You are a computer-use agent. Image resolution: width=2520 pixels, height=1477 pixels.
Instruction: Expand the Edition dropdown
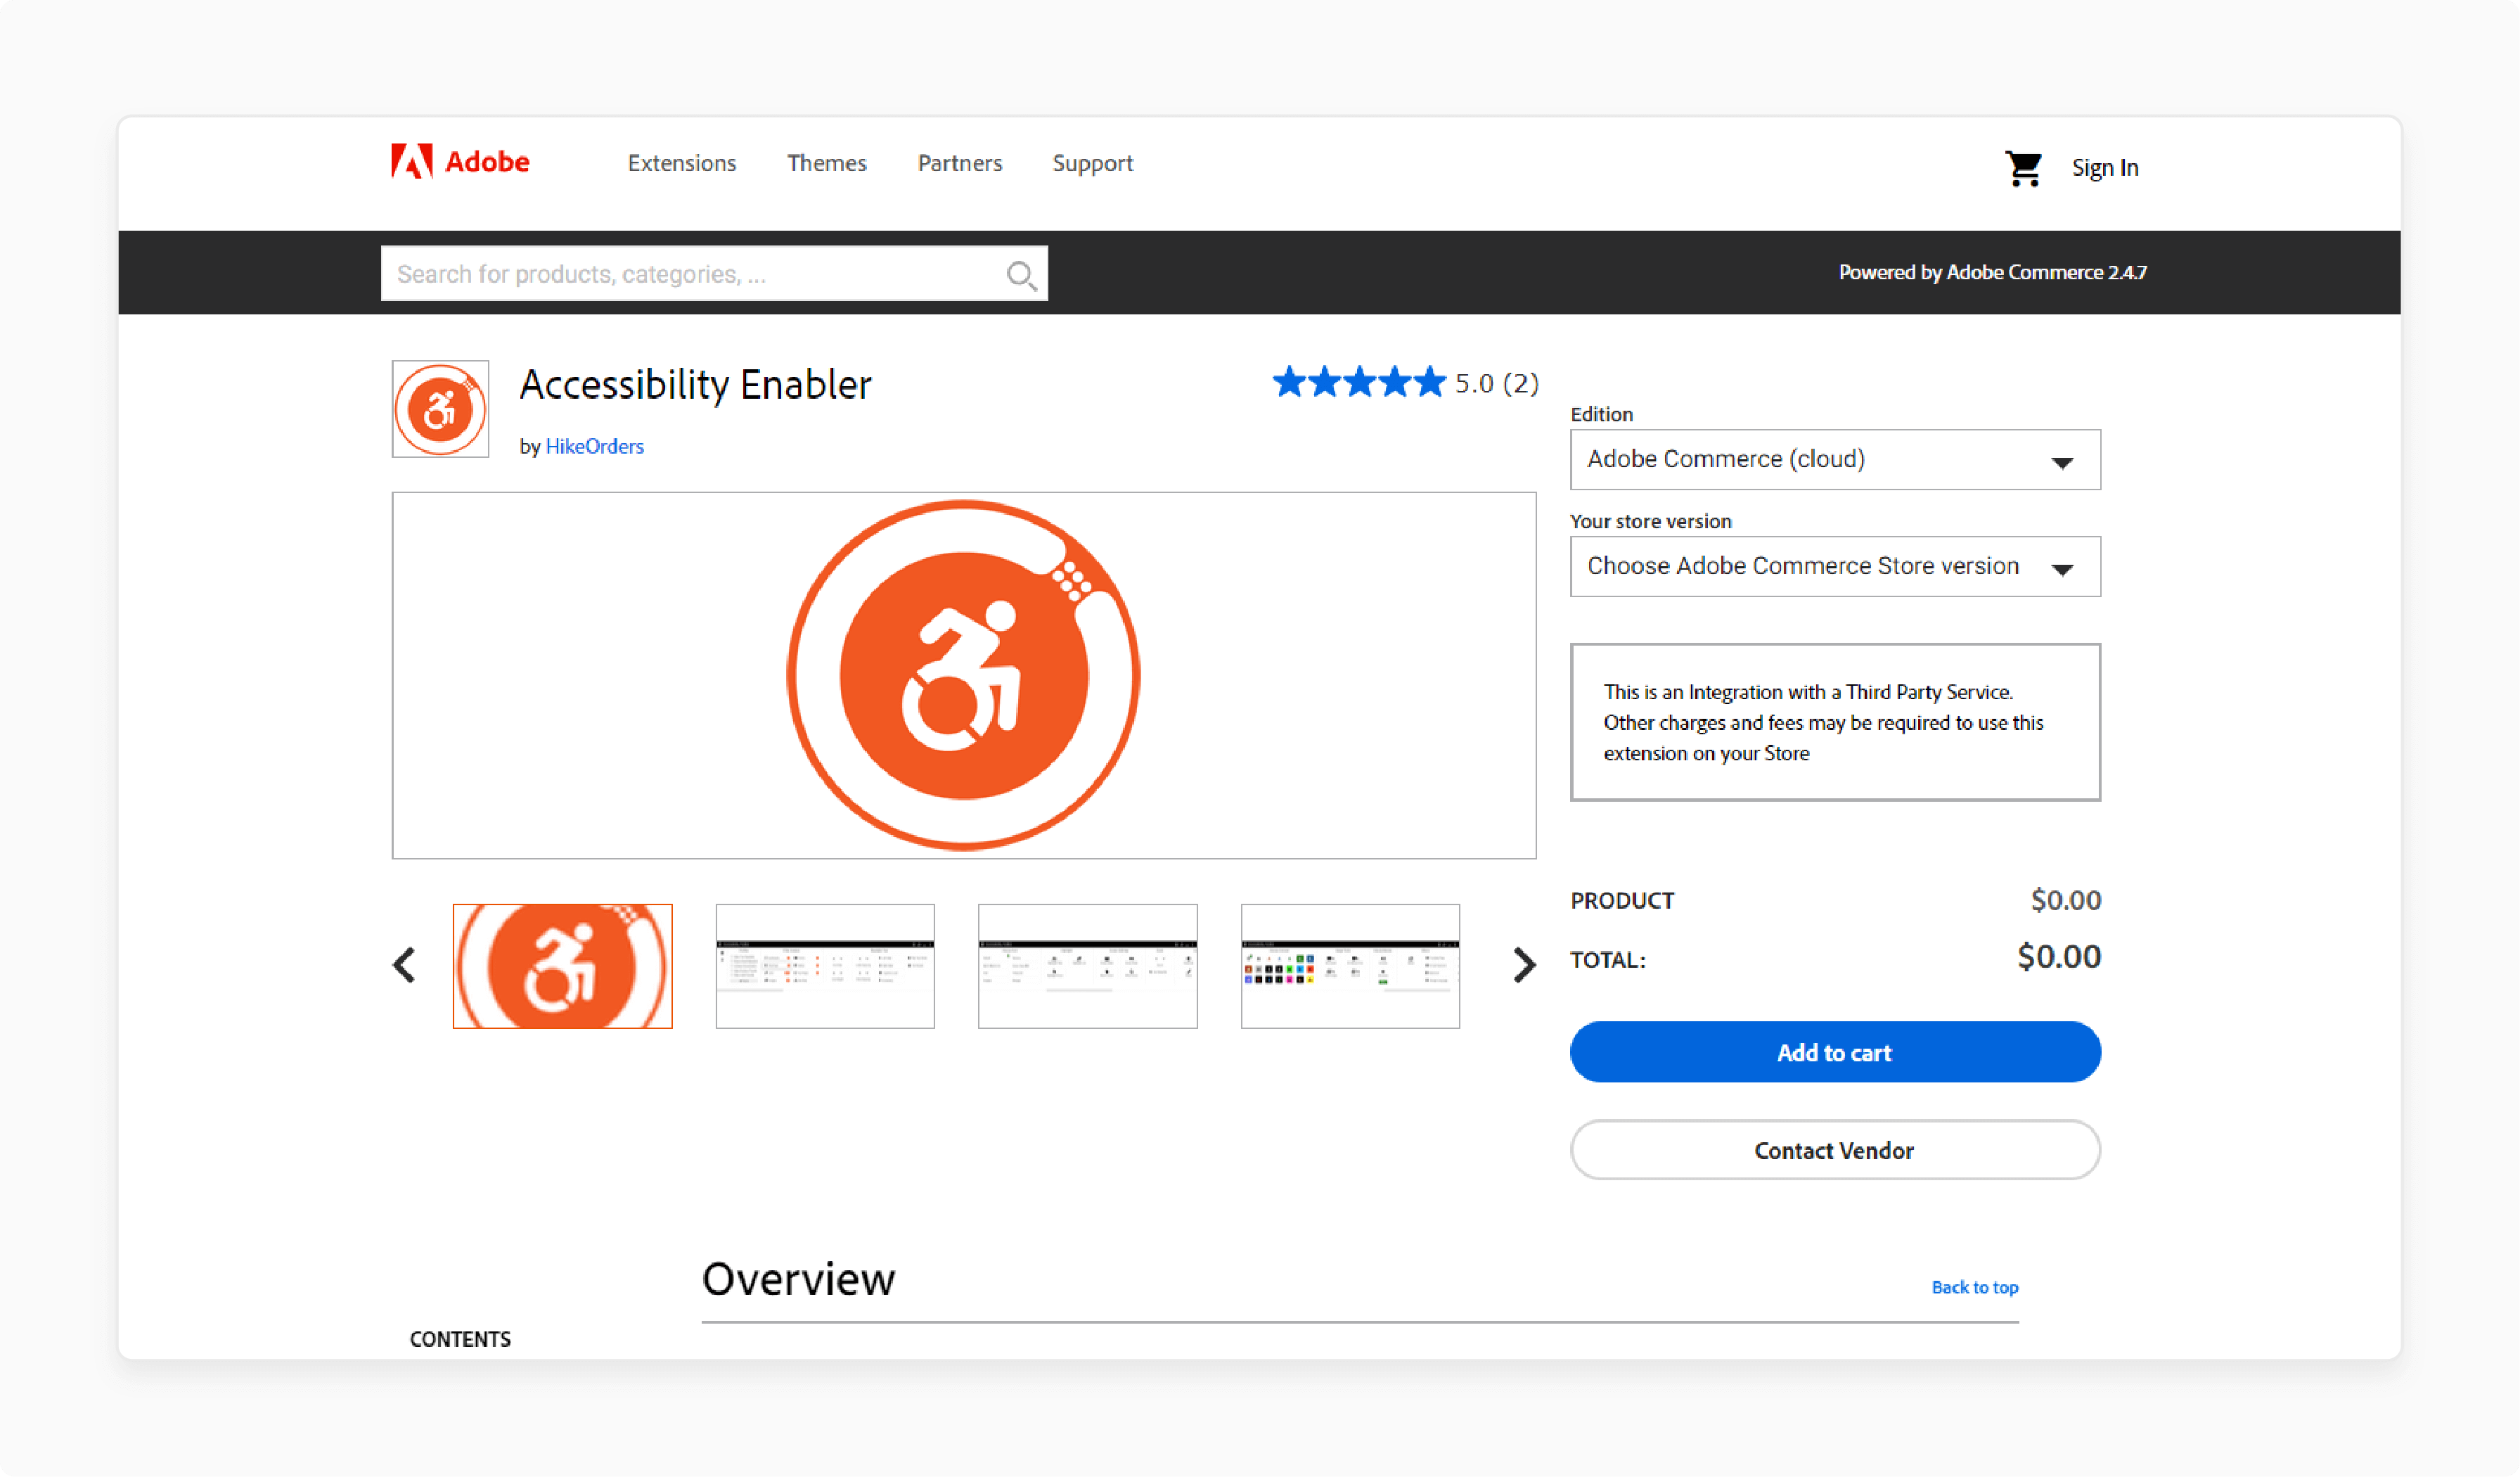pos(1834,459)
